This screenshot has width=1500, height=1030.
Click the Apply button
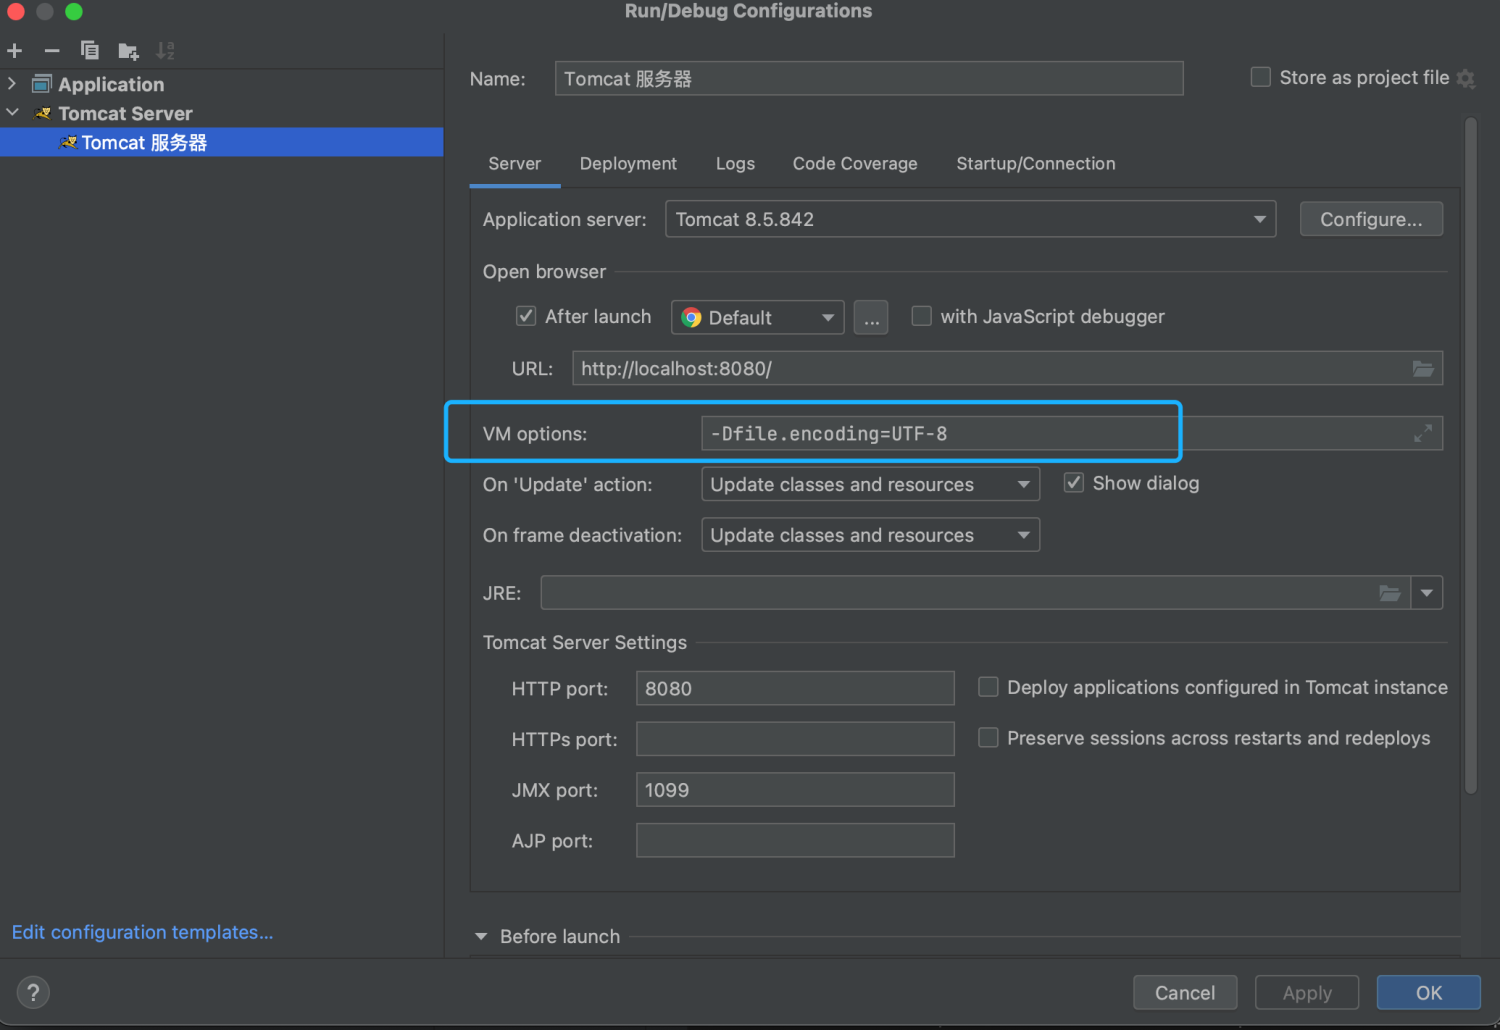click(1307, 993)
